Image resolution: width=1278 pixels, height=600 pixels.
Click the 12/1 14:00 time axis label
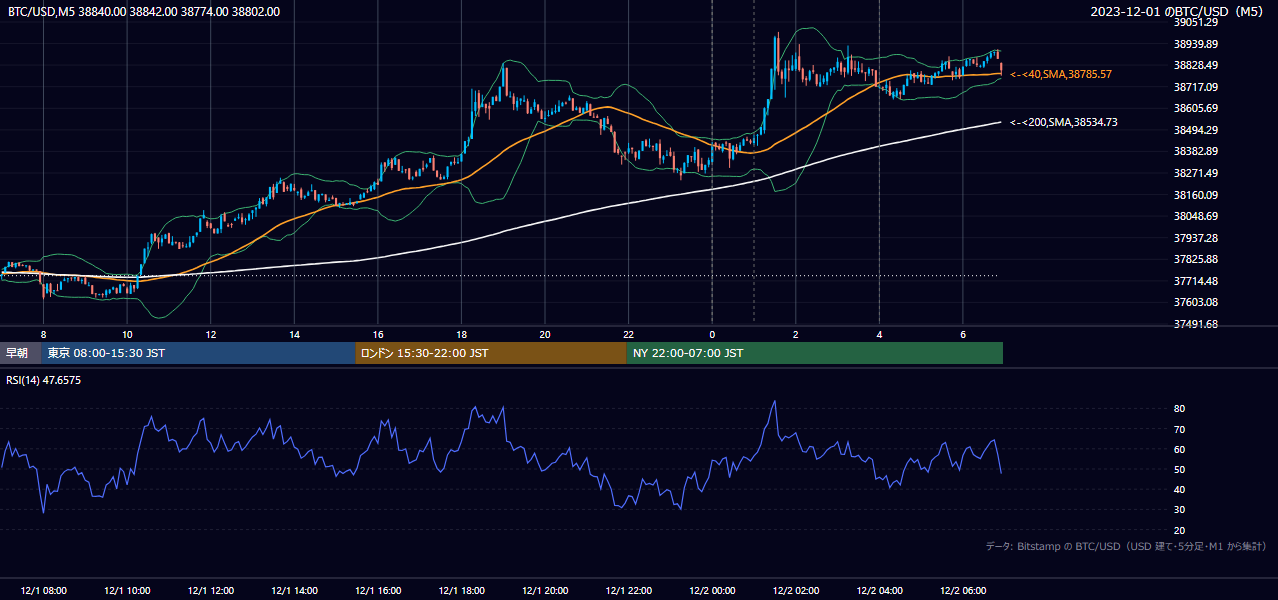click(294, 591)
